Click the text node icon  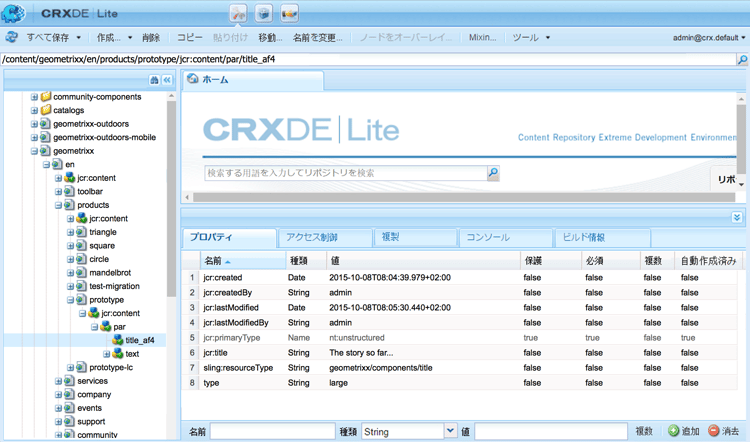click(x=118, y=354)
